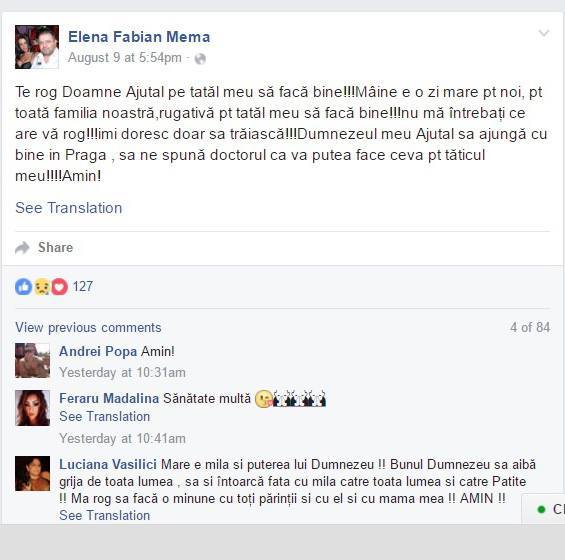Screen dimensions: 565x560
Task: Expand View previous comments
Action: click(x=88, y=328)
